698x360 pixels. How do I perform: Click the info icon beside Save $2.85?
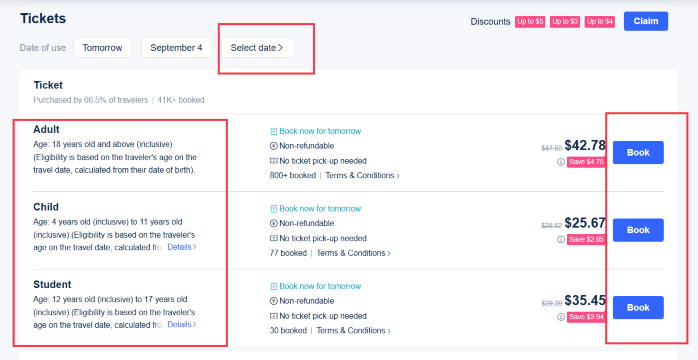561,239
